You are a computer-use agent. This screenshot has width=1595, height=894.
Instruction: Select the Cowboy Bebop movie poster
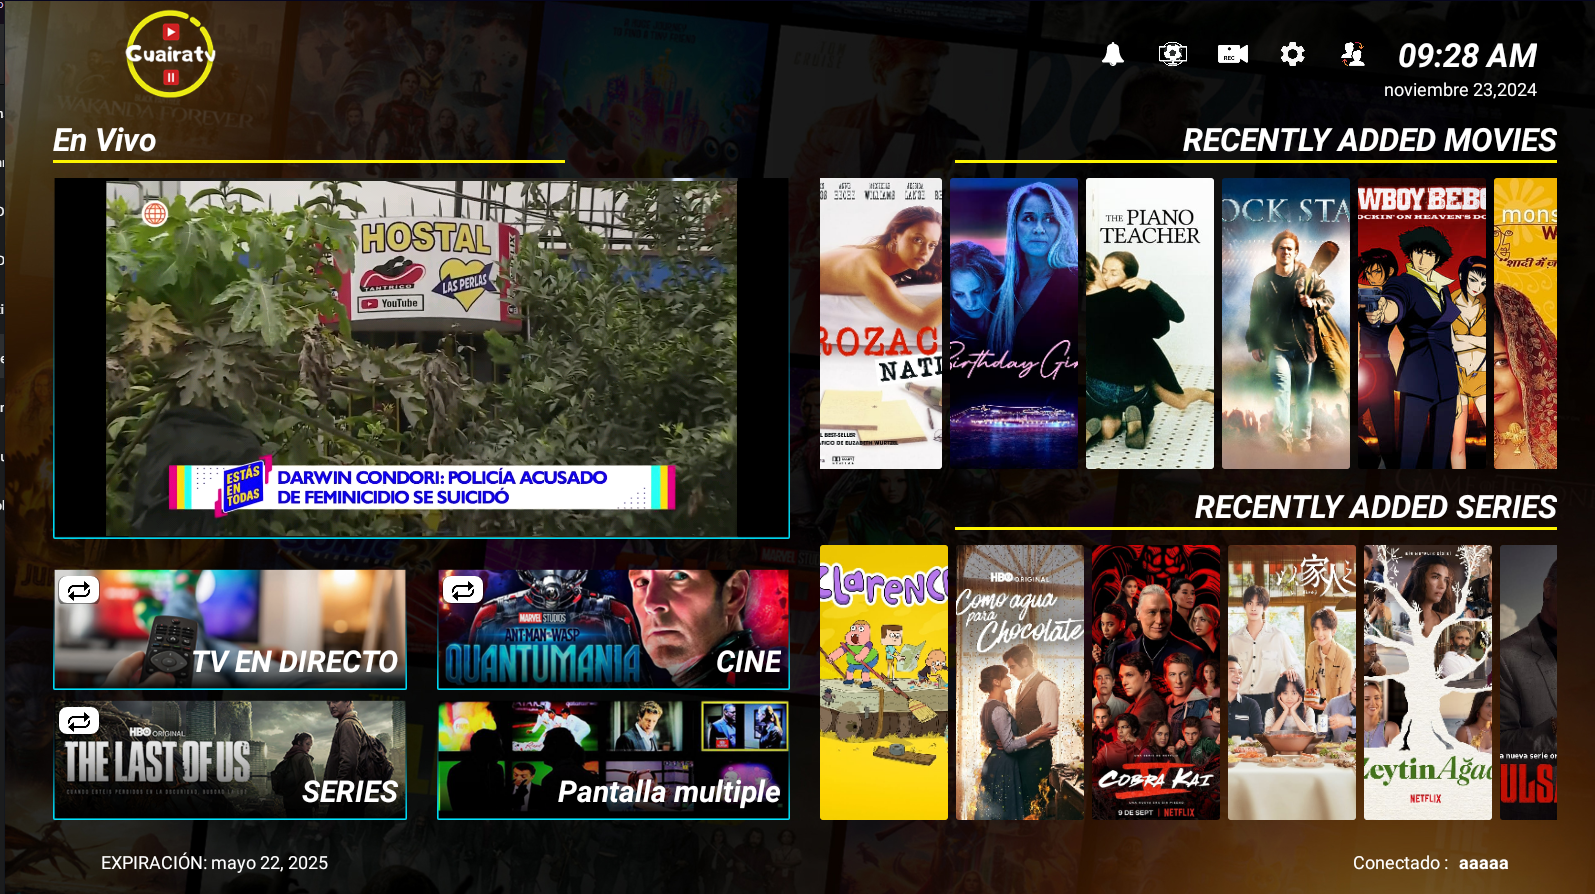click(x=1421, y=323)
